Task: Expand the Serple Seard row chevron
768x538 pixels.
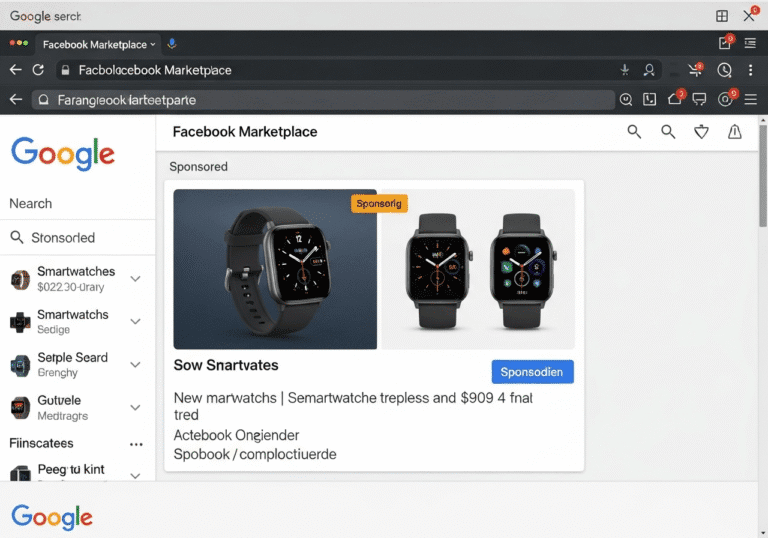Action: (136, 365)
